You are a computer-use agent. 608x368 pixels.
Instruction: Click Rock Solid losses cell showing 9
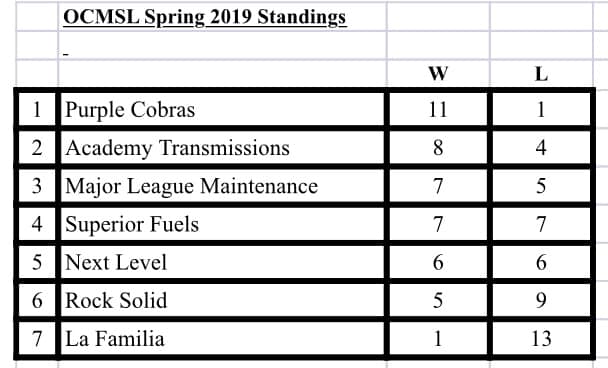pyautogui.click(x=541, y=301)
